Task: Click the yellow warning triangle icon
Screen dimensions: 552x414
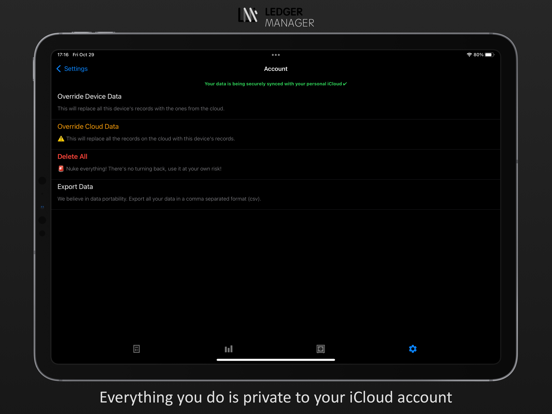Action: tap(61, 139)
